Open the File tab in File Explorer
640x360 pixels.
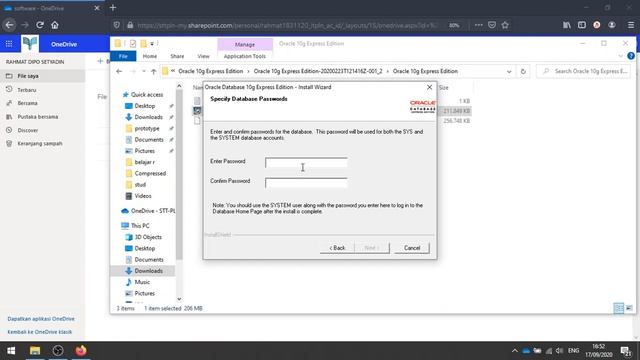[x=123, y=56]
